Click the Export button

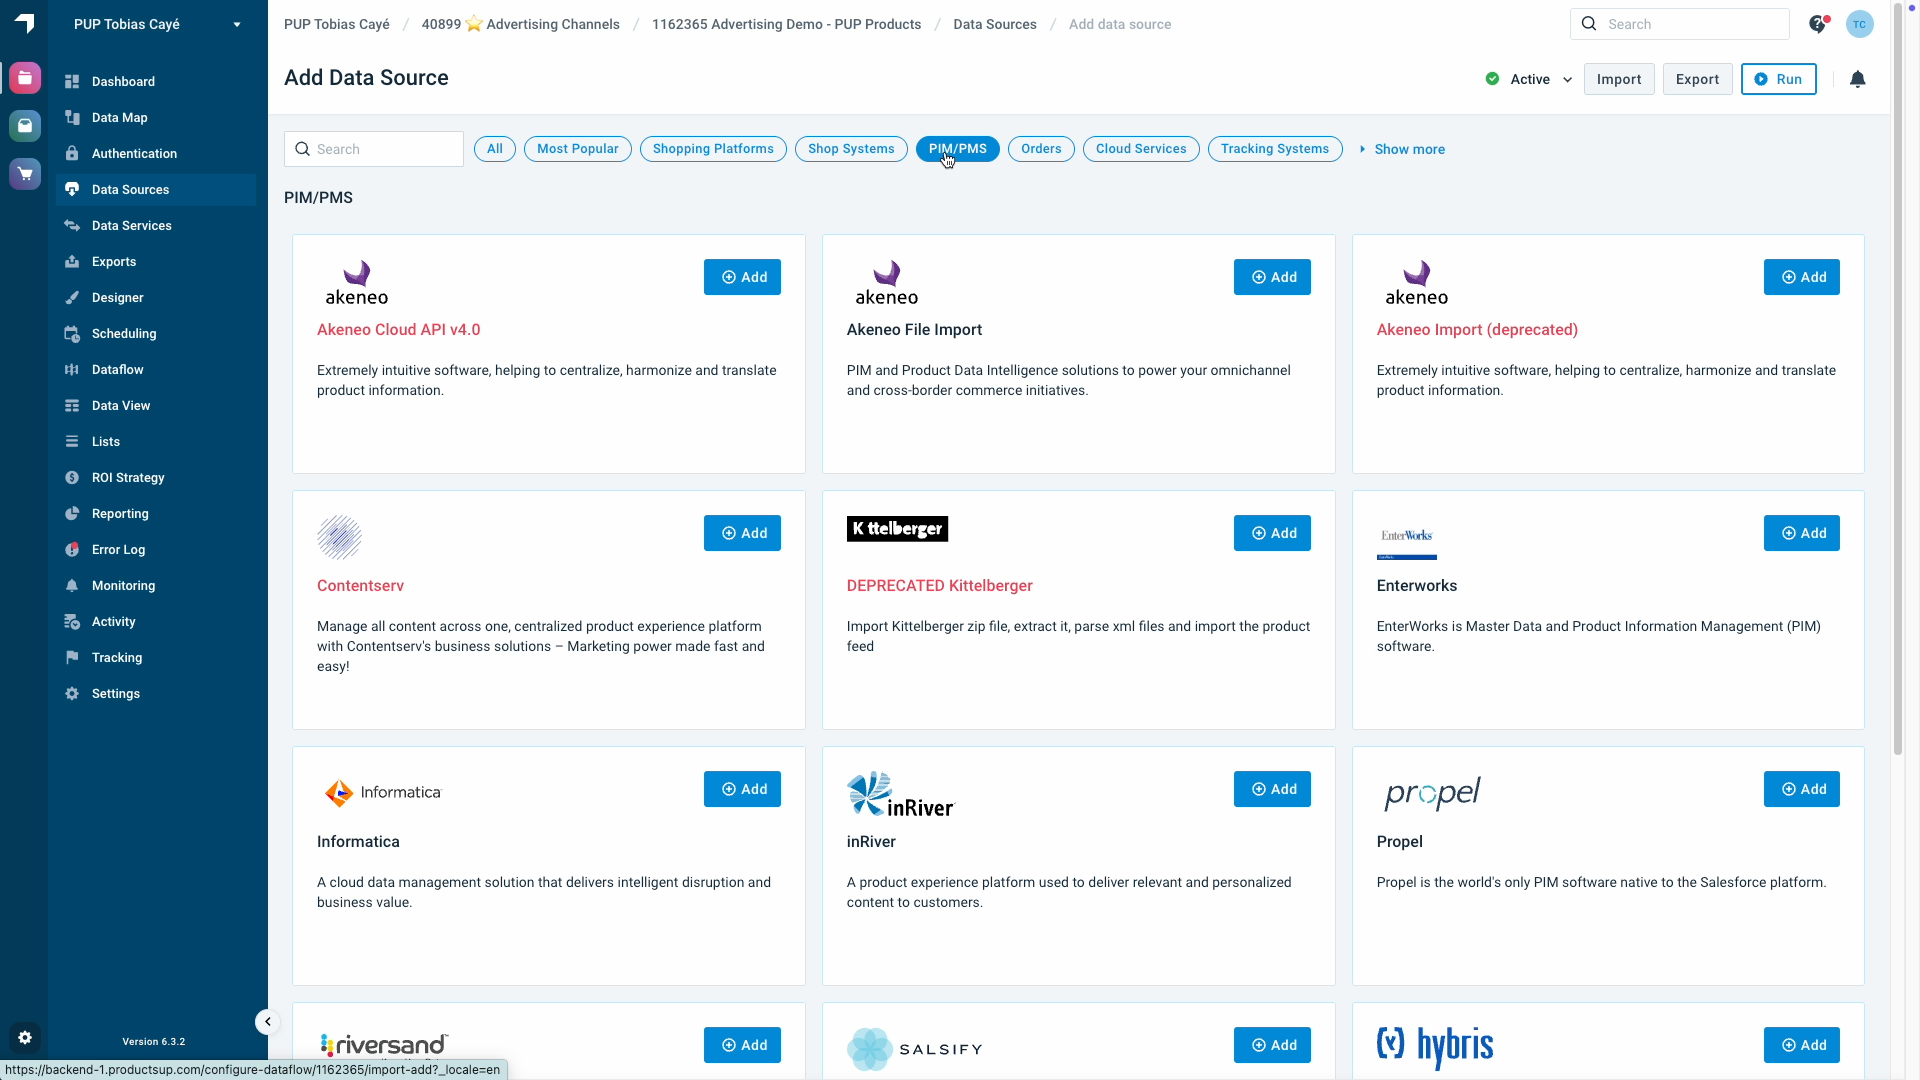click(1697, 79)
